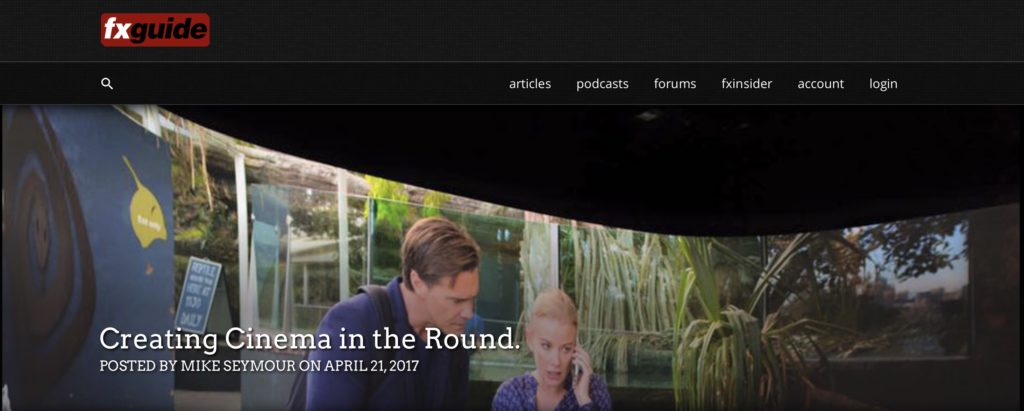Open the search magnifier icon

[x=107, y=84]
